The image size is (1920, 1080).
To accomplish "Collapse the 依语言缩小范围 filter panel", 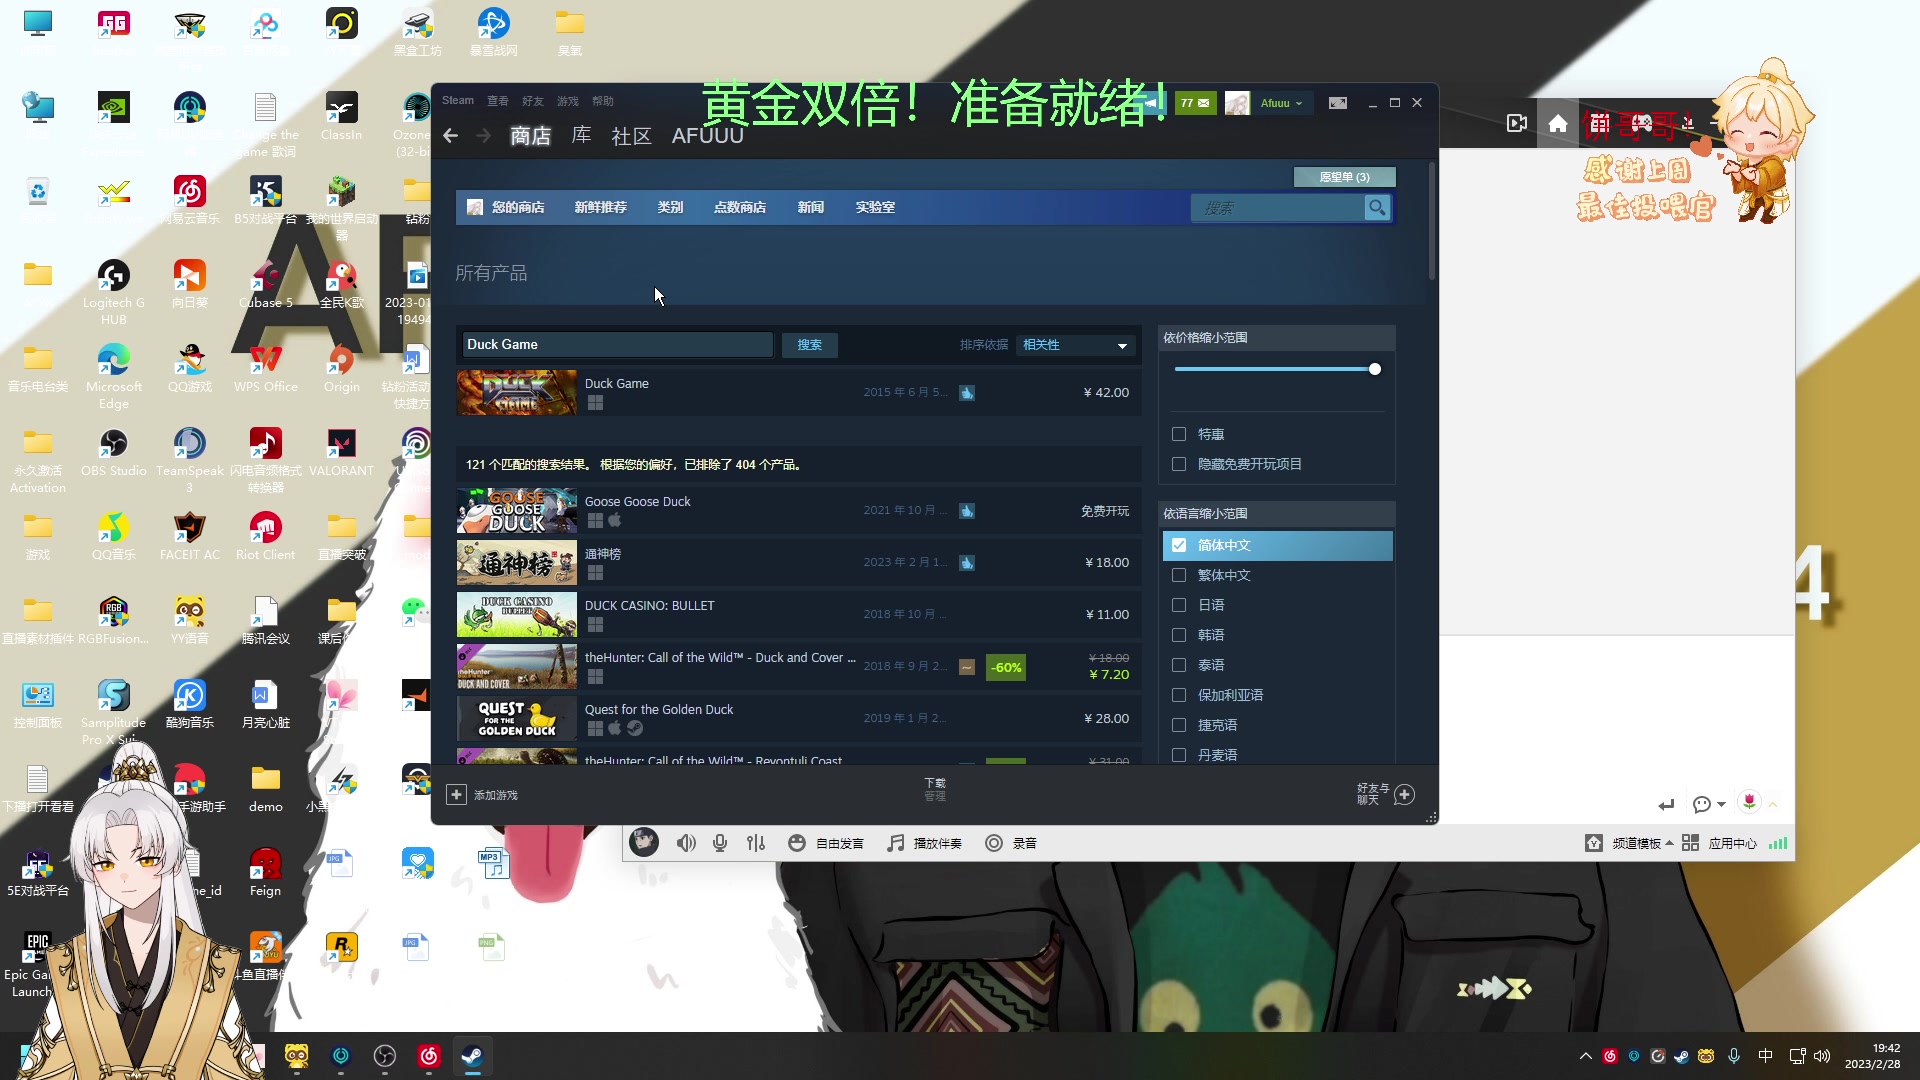I will (1276, 514).
